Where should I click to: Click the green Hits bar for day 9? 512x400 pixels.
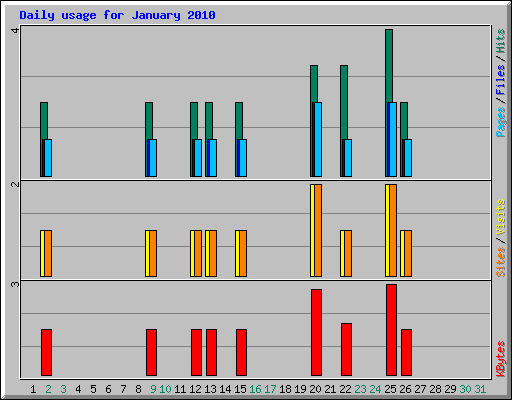pos(149,121)
